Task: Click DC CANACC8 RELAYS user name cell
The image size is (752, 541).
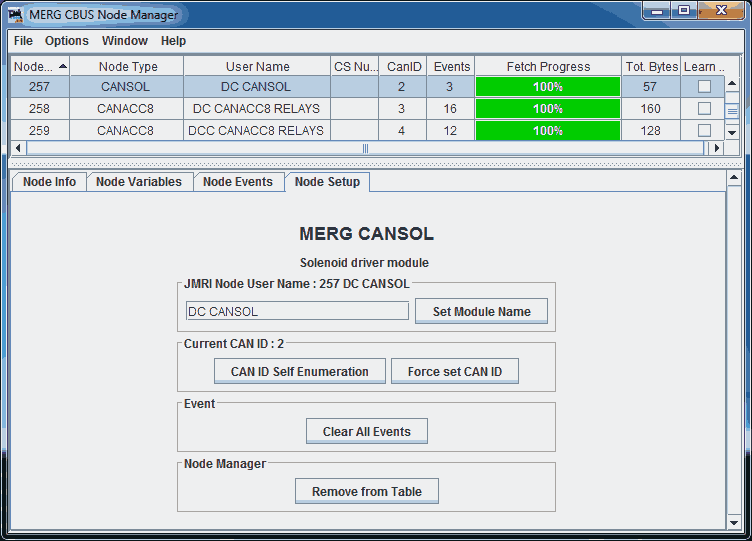Action: click(257, 109)
